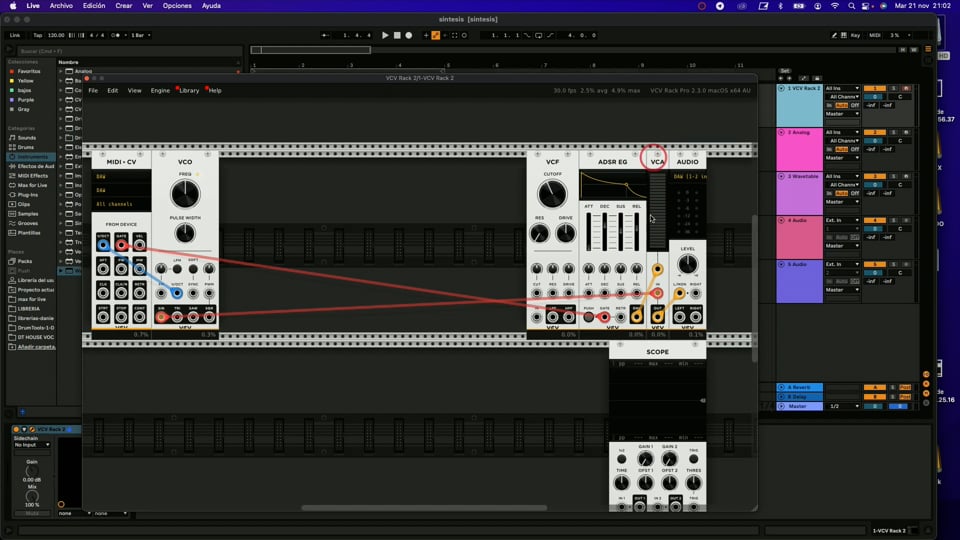This screenshot has width=960, height=540.
Task: Open Engine menu in VCV Rack
Action: [160, 91]
